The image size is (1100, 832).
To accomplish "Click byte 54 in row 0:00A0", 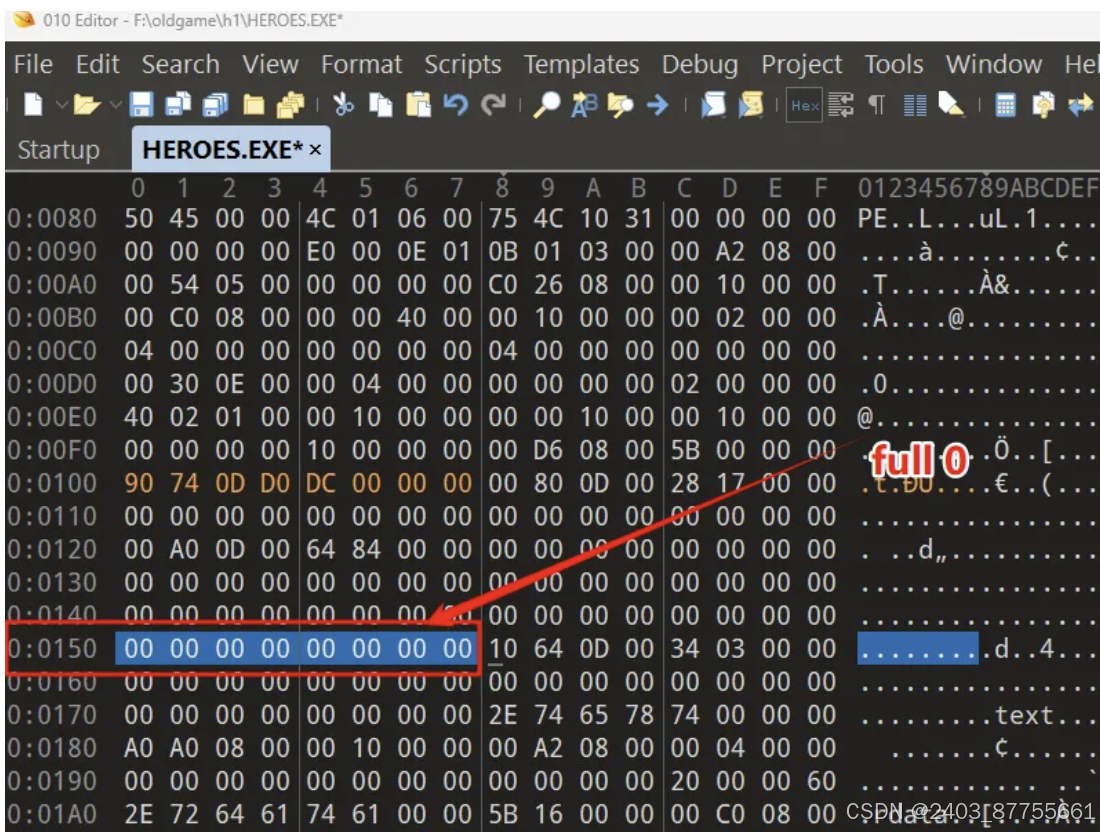I will 184,285.
